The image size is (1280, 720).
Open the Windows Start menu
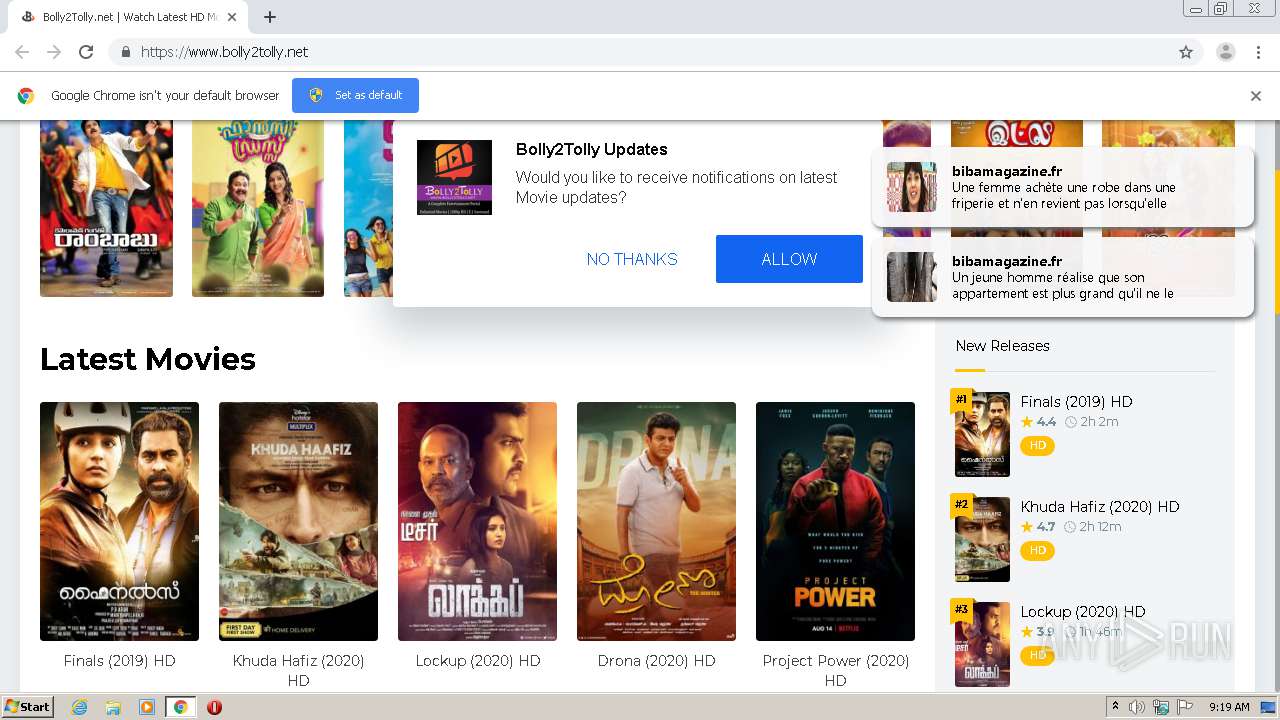pyautogui.click(x=27, y=707)
